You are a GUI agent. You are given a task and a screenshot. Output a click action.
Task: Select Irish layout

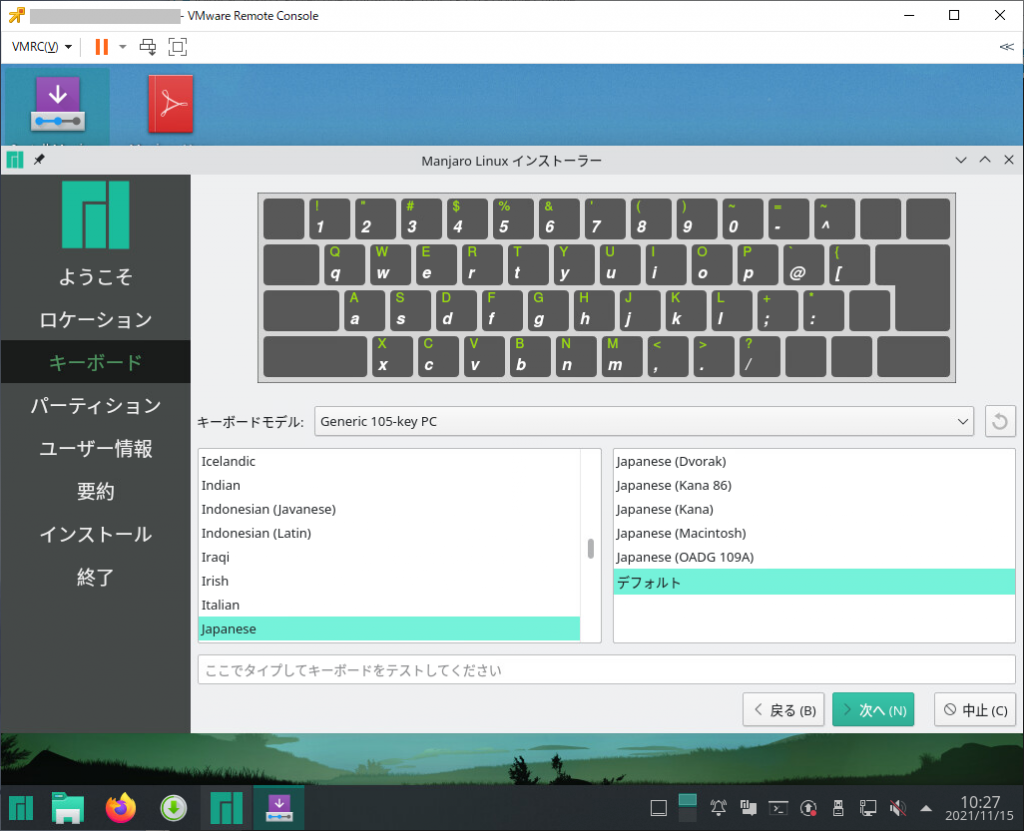point(389,581)
